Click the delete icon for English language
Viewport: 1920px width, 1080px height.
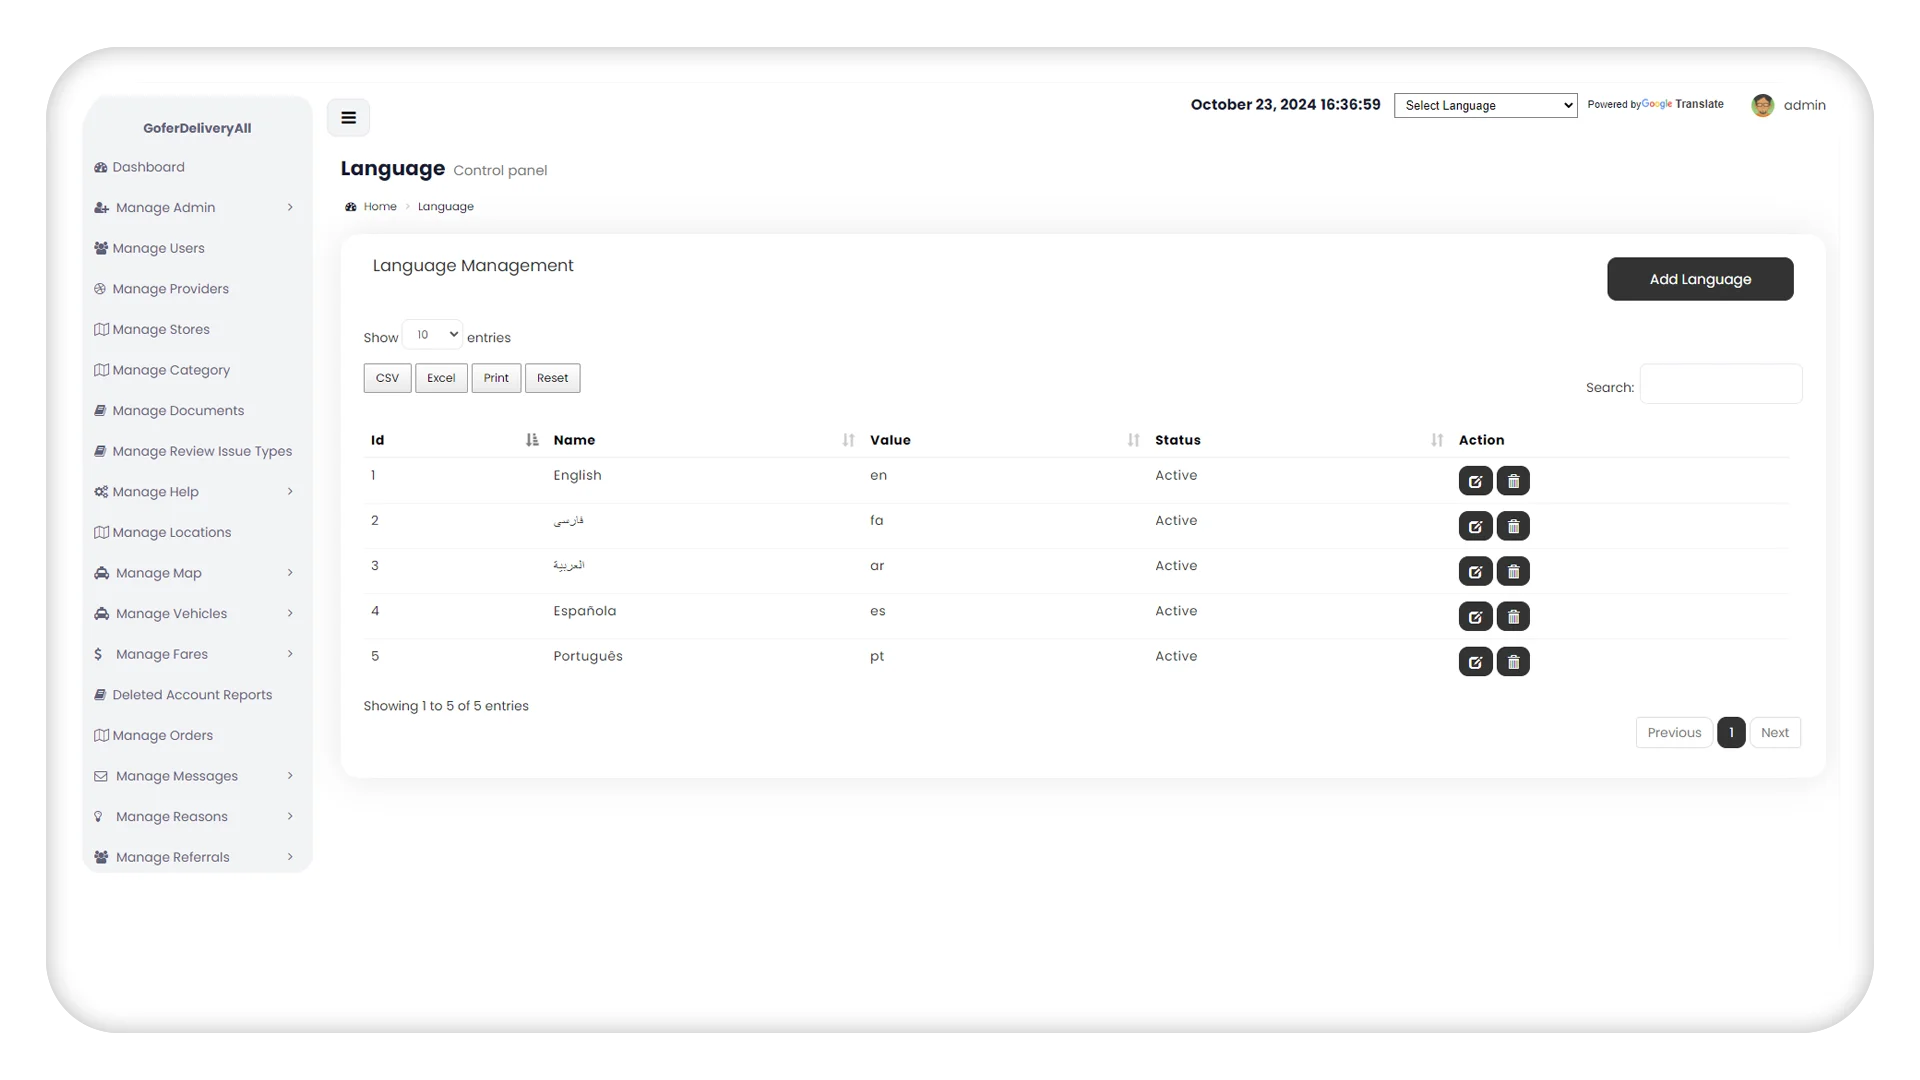(x=1513, y=480)
